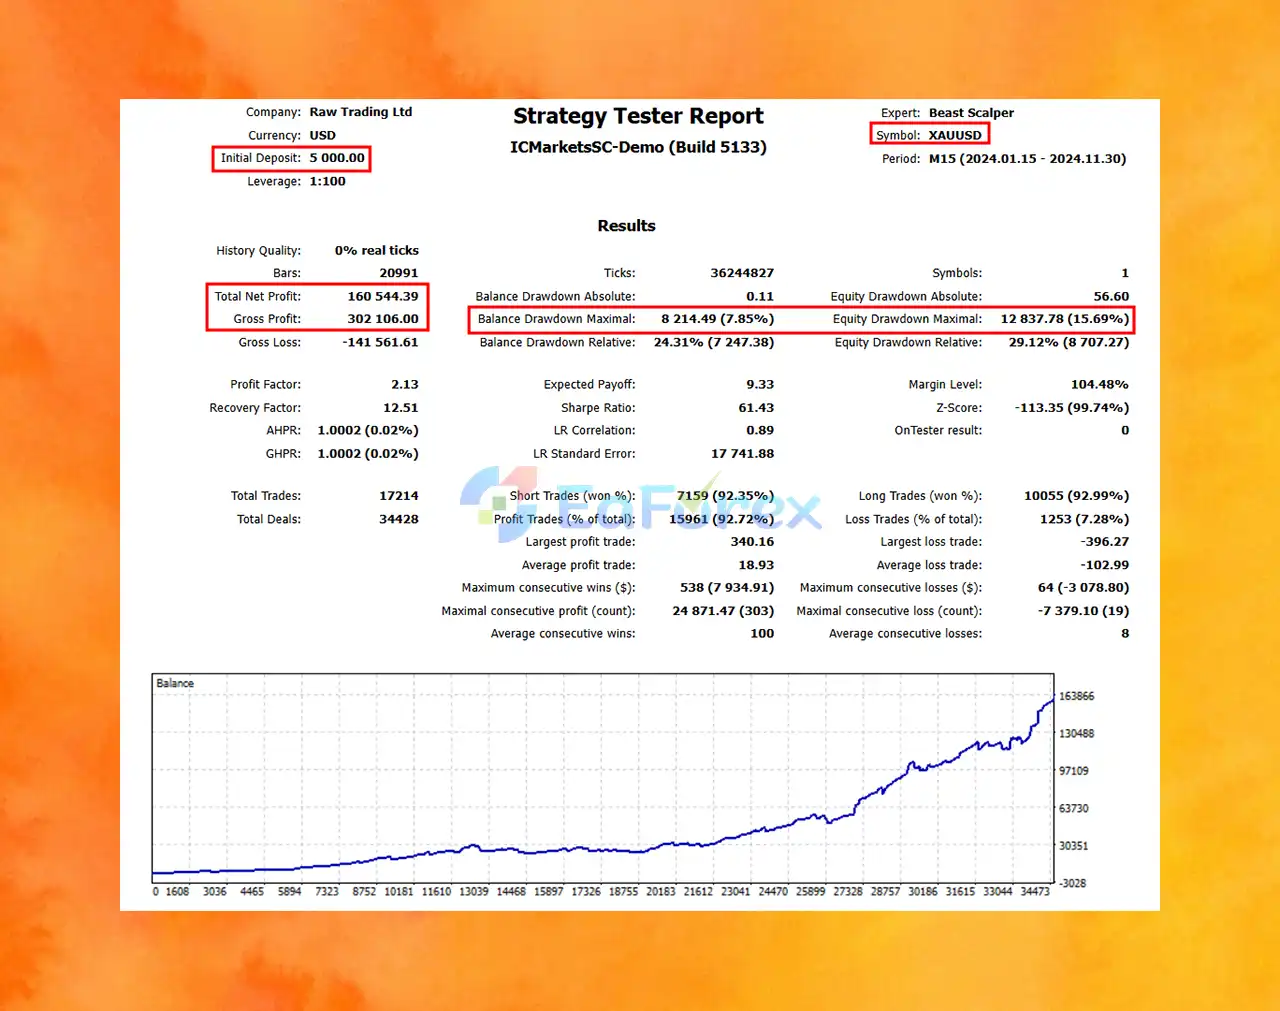Click the Gross Profit value 302 106.00
Image resolution: width=1280 pixels, height=1011 pixels.
pos(383,319)
